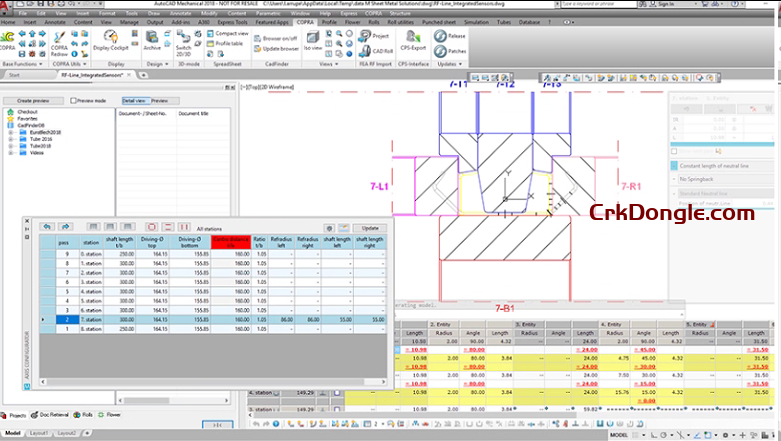Click the Archive icon in Design panel
The image size is (781, 441).
152,37
